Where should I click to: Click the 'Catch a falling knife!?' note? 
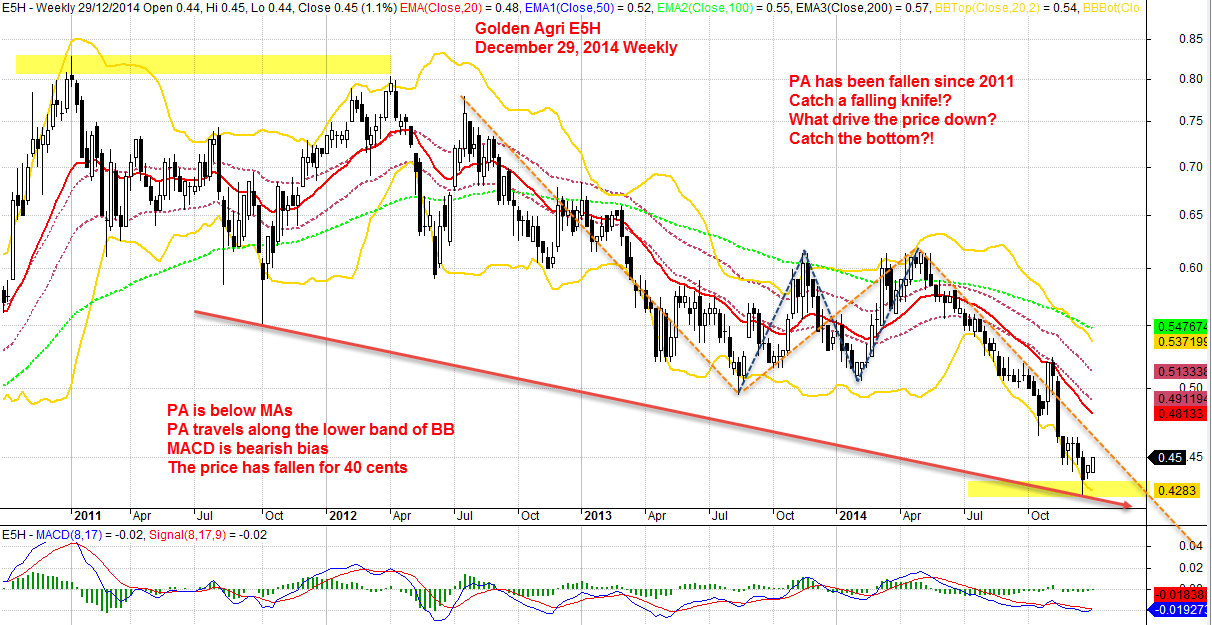(x=871, y=101)
